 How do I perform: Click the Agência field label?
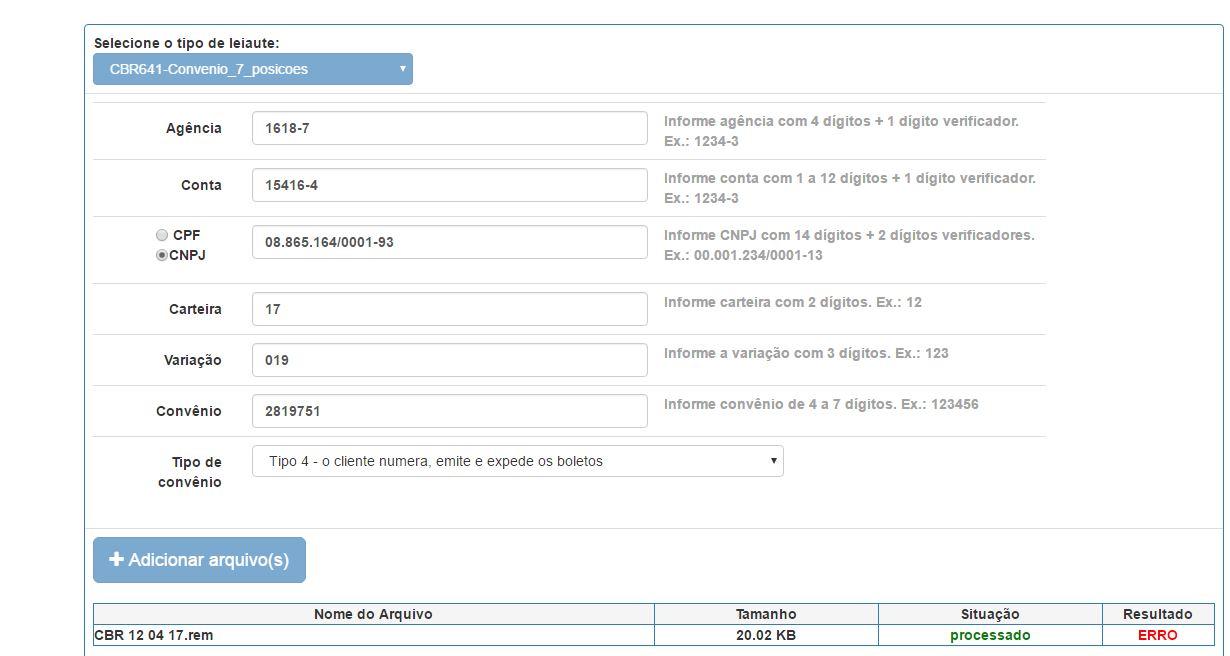coord(194,128)
